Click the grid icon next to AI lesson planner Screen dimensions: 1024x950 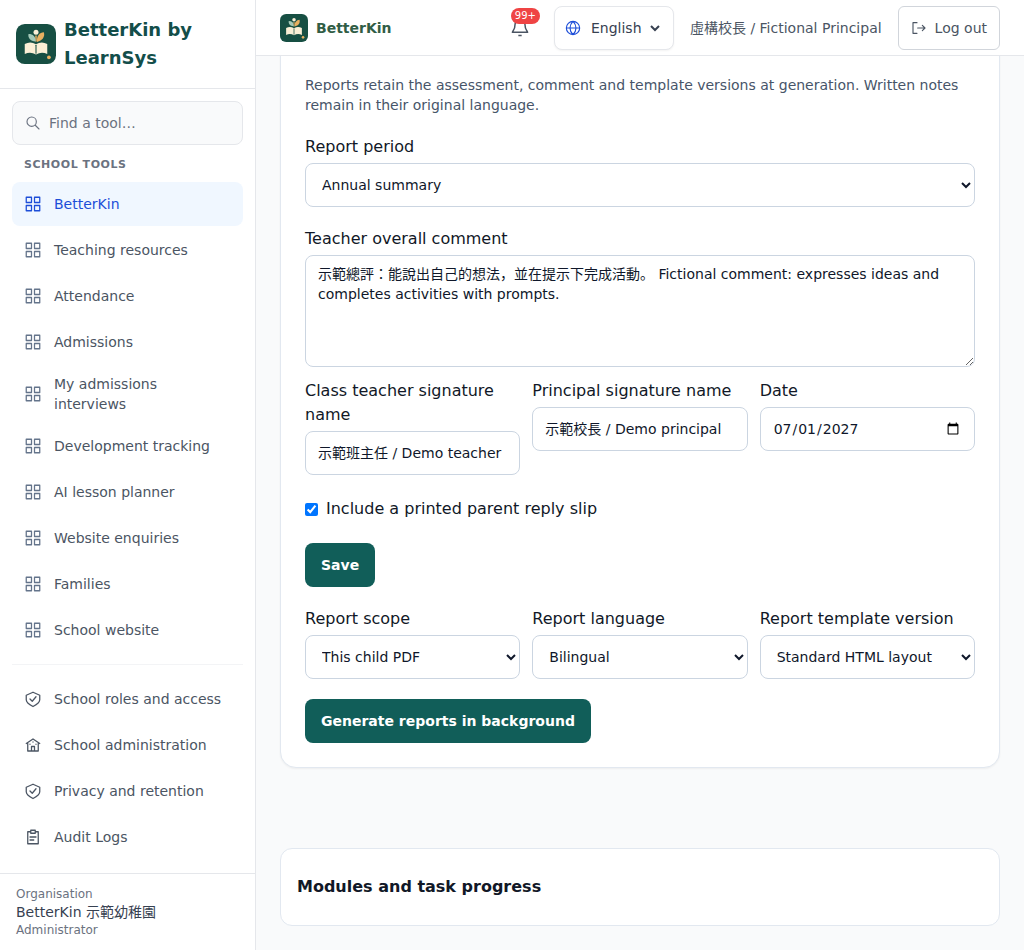(x=33, y=492)
